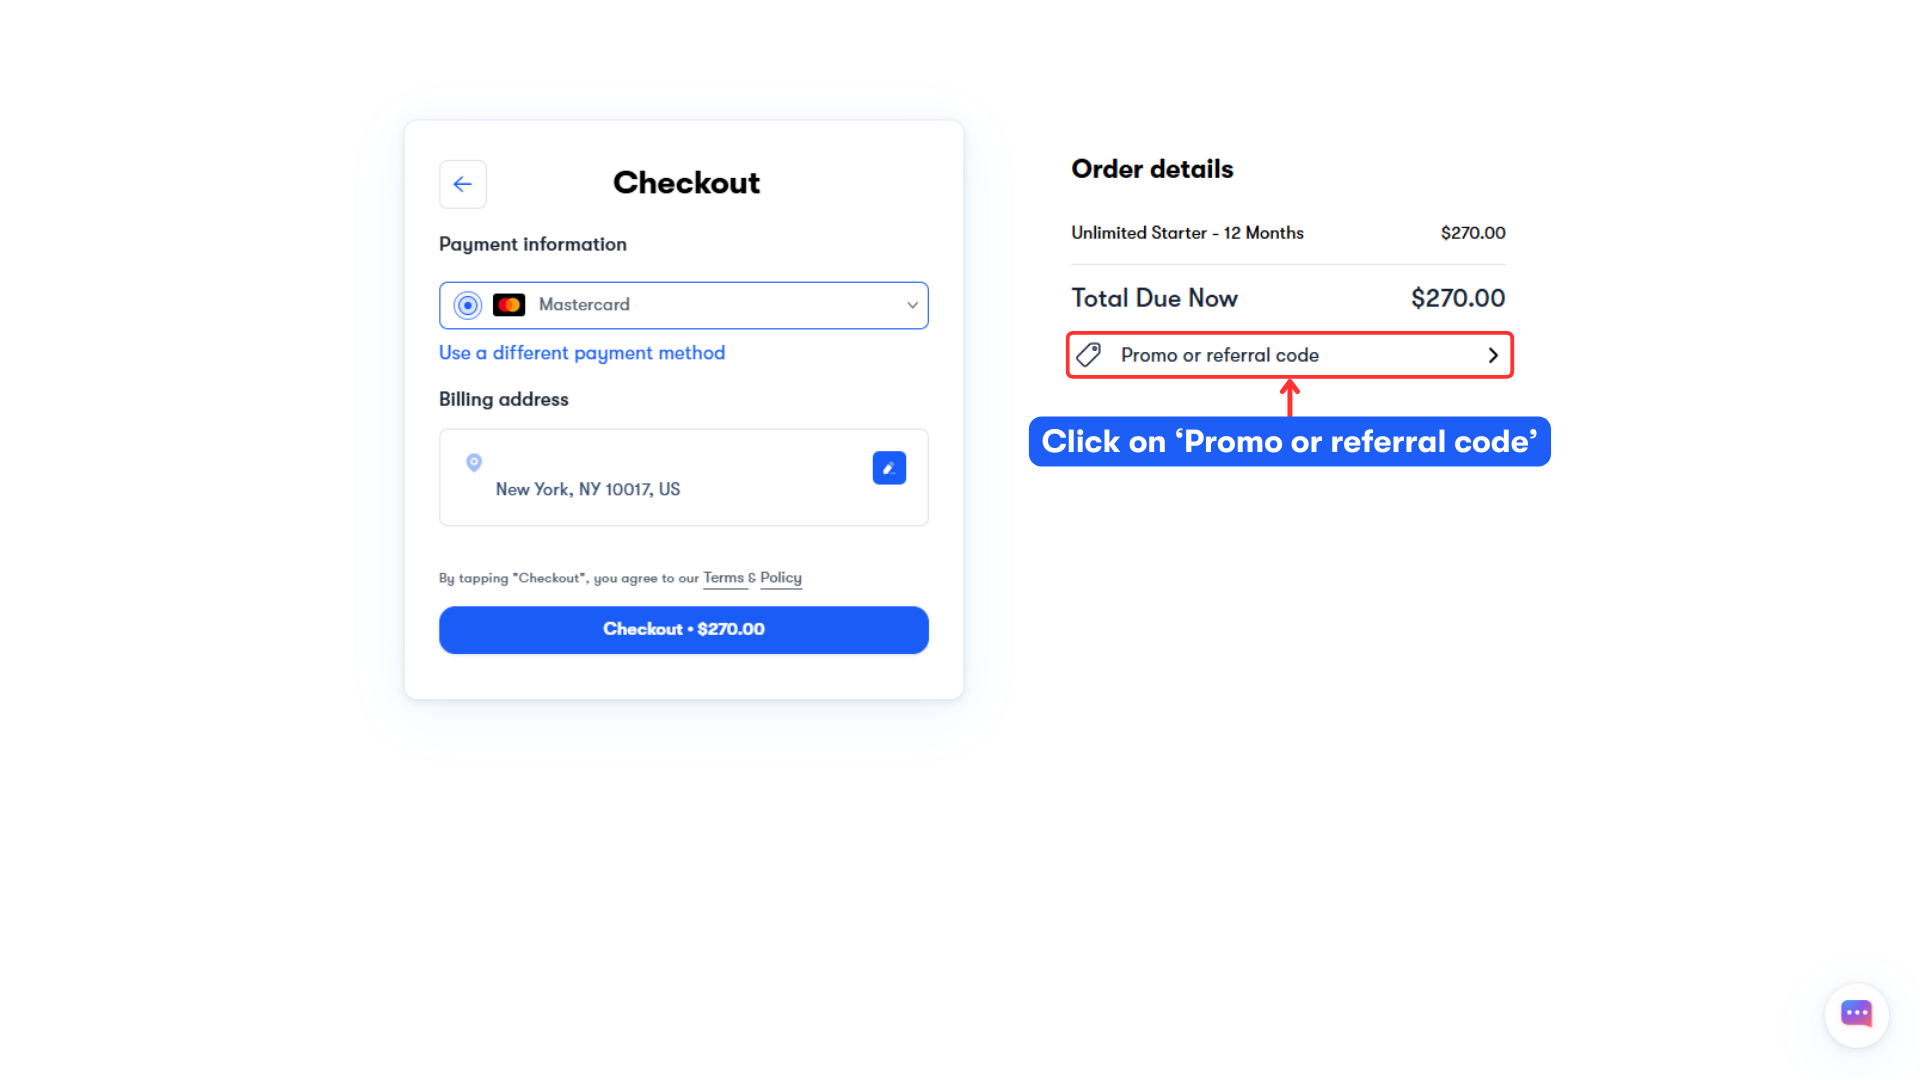Expand the Promo or referral code section
Screen dimensions: 1920x1080
coord(1289,355)
